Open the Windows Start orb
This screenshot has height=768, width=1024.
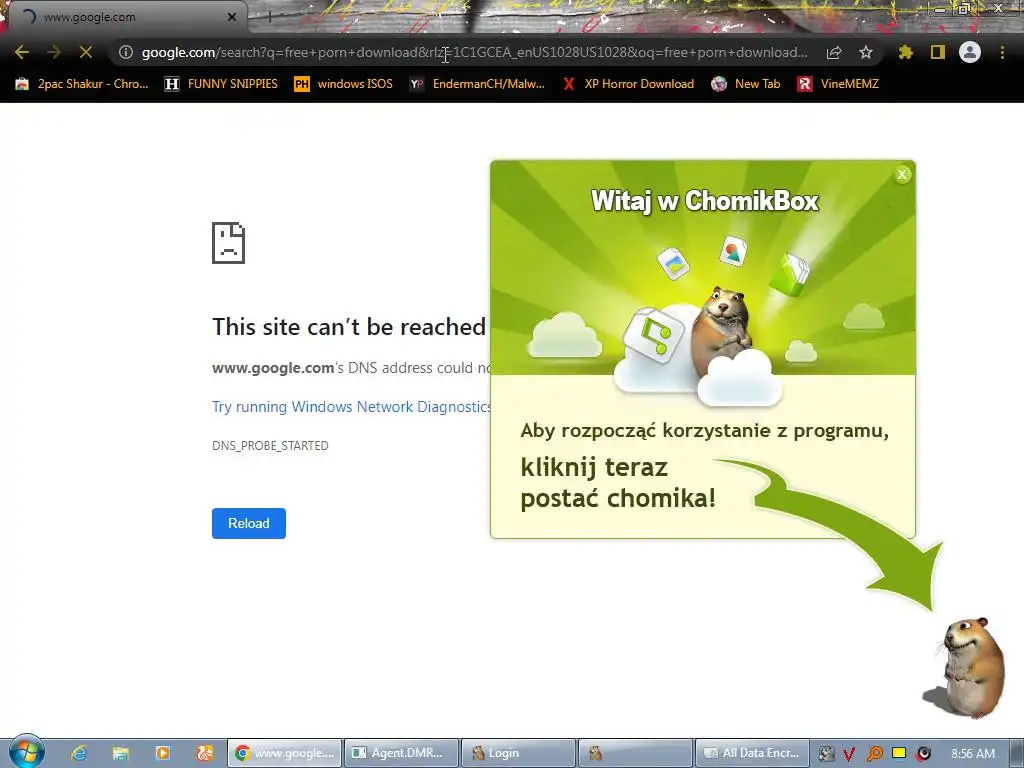(x=26, y=751)
